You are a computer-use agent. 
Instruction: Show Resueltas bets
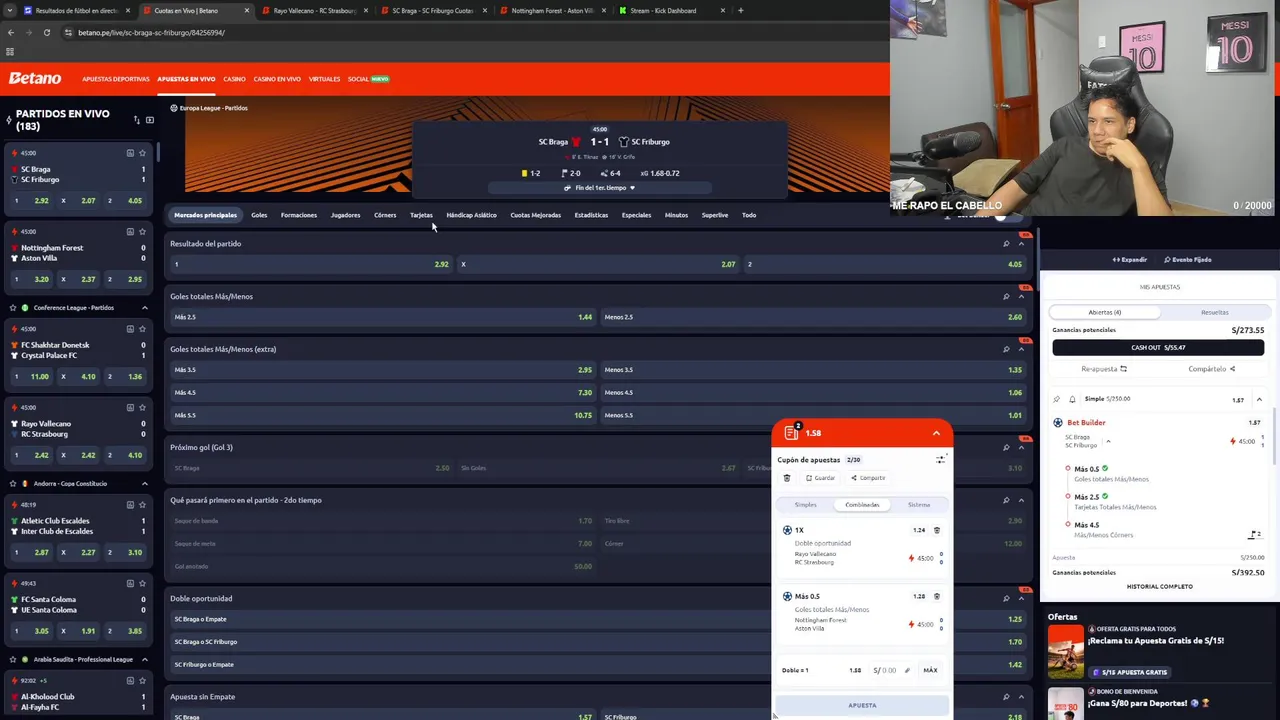pyautogui.click(x=1214, y=312)
